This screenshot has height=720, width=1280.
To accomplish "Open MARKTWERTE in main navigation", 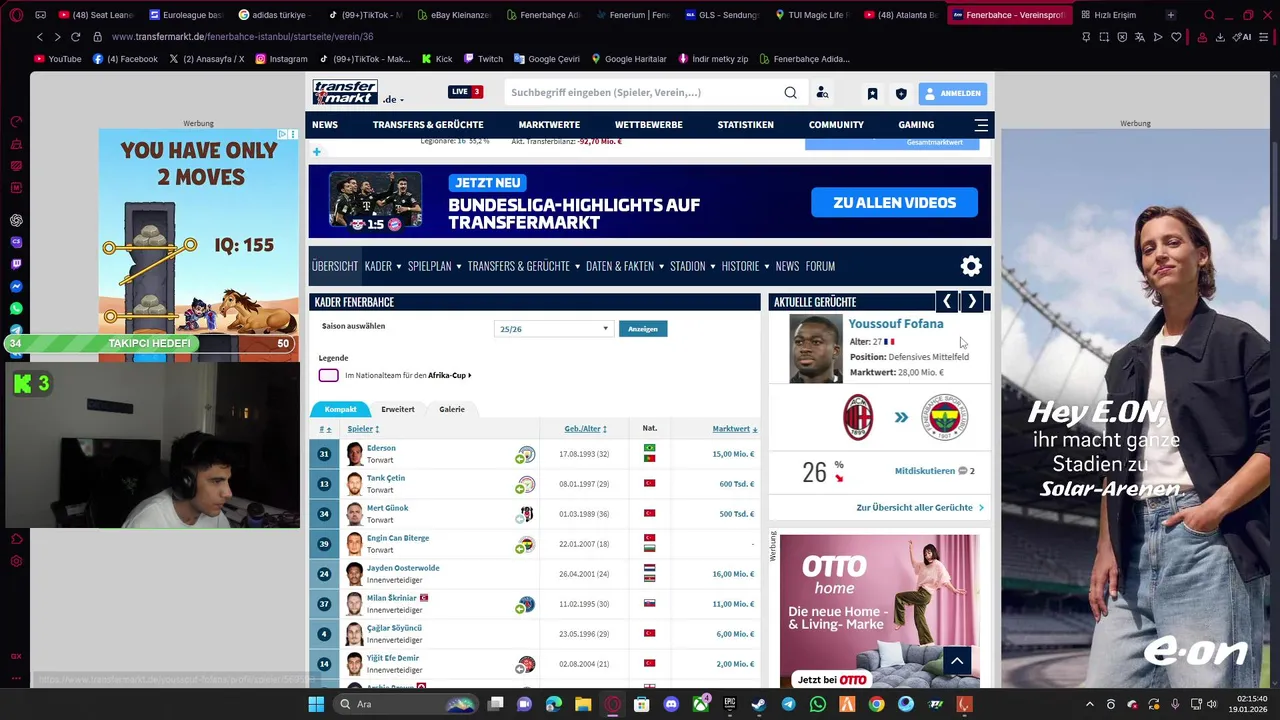I will [549, 125].
